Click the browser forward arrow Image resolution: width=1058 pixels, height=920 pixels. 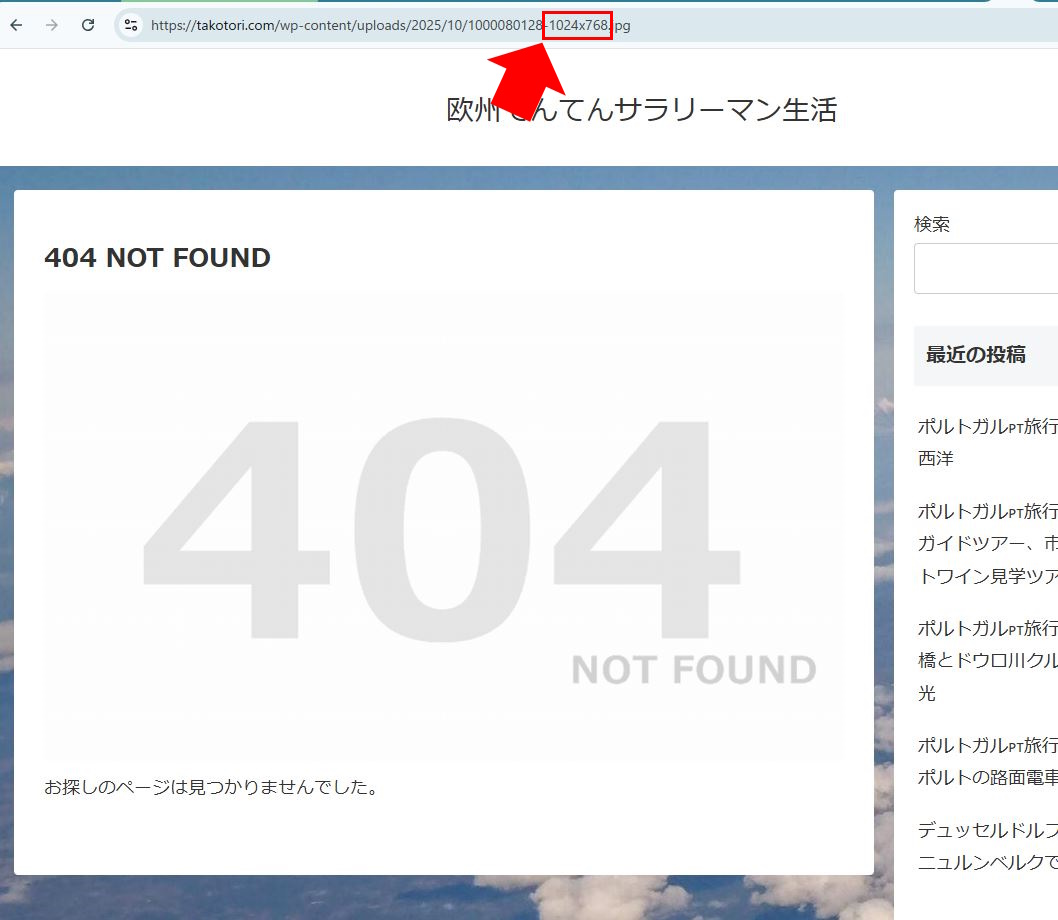click(52, 25)
